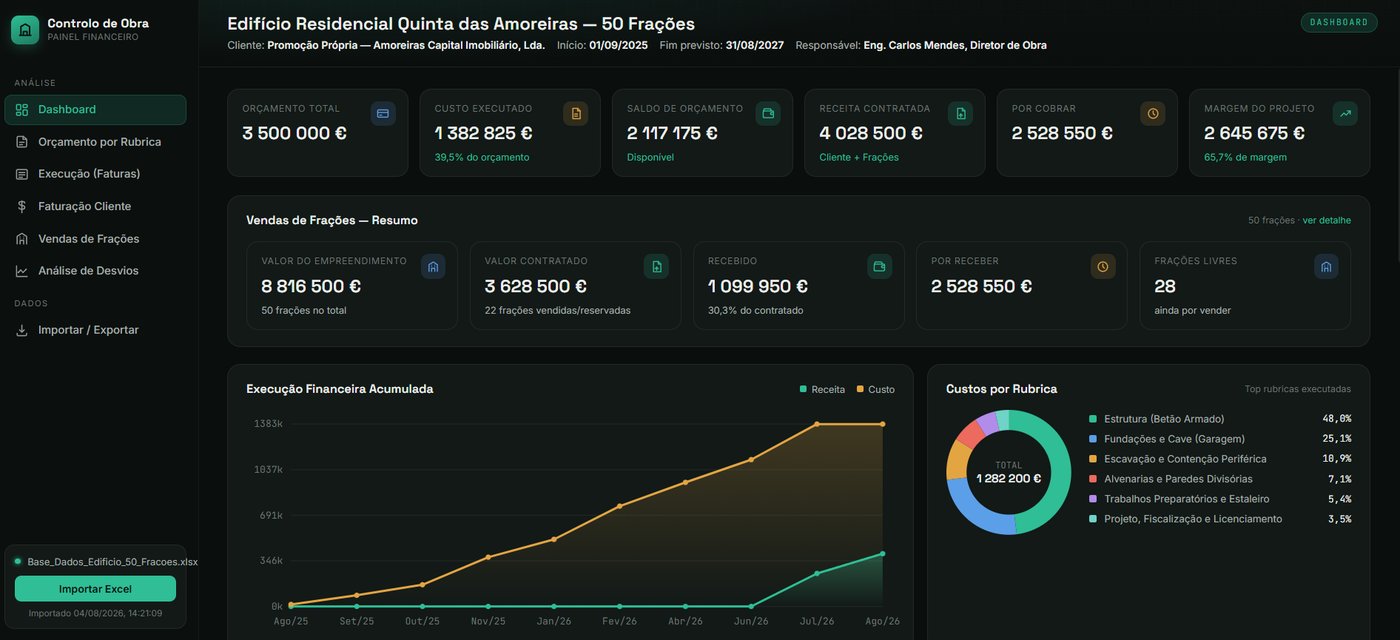Click the card icon on Orçamento Total

tap(383, 114)
